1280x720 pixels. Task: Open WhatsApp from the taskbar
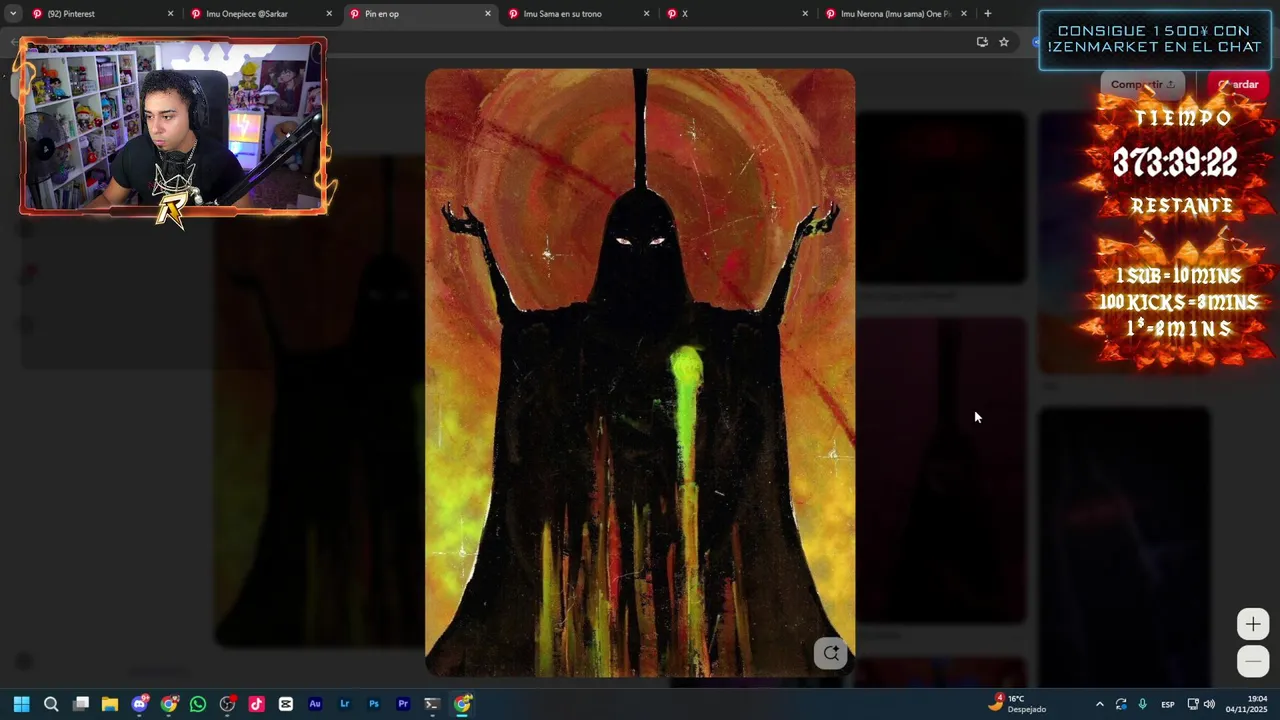(198, 704)
